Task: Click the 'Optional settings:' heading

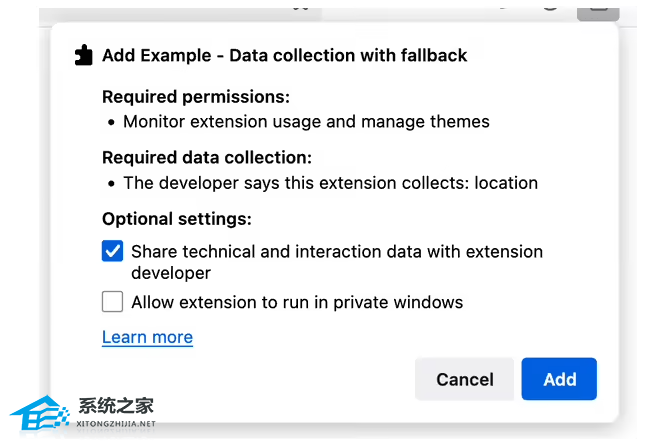Action: coord(177,219)
